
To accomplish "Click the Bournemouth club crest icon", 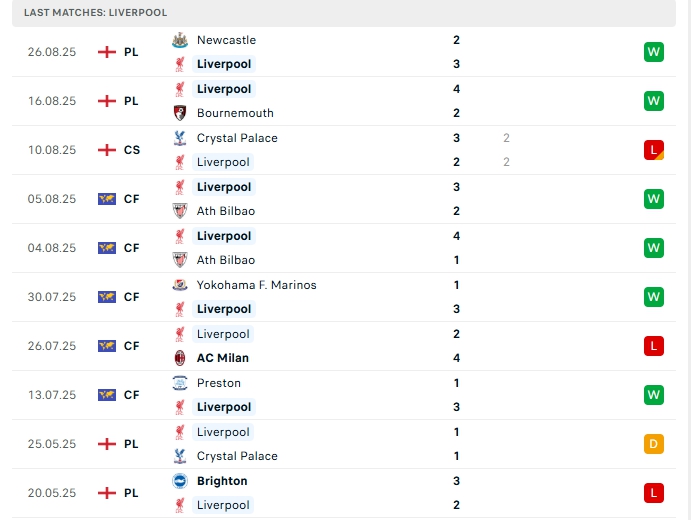I will coord(180,113).
